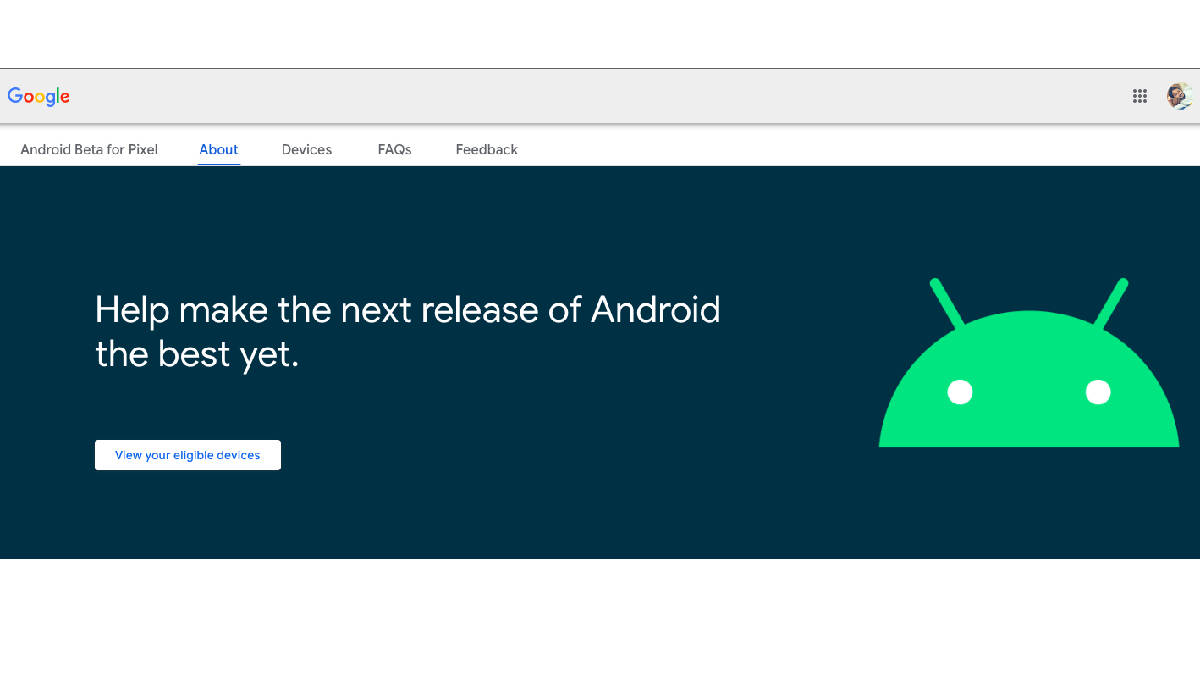Click View your eligible devices button
The height and width of the screenshot is (675, 1200).
coord(187,454)
